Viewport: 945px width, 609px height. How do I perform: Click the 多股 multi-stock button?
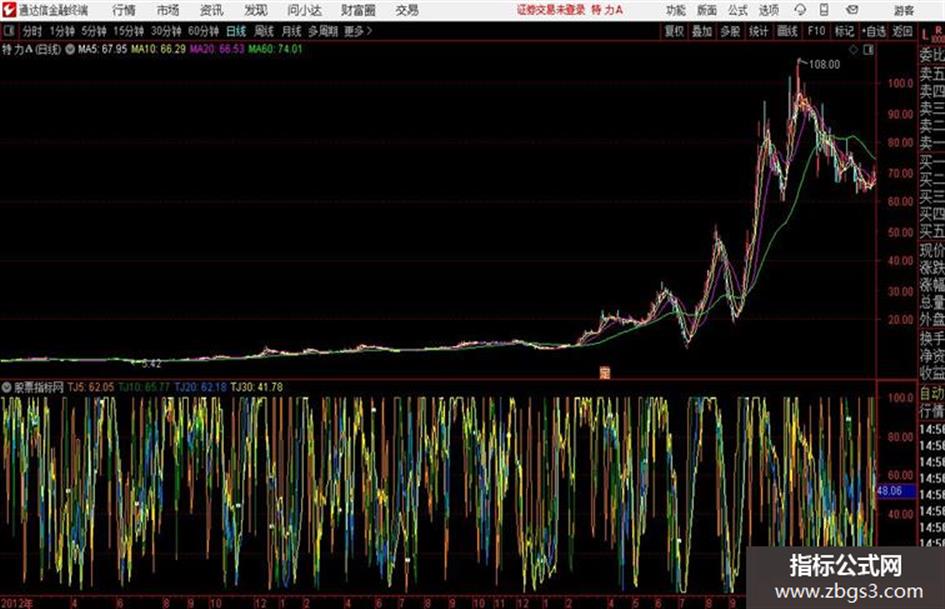pos(730,31)
